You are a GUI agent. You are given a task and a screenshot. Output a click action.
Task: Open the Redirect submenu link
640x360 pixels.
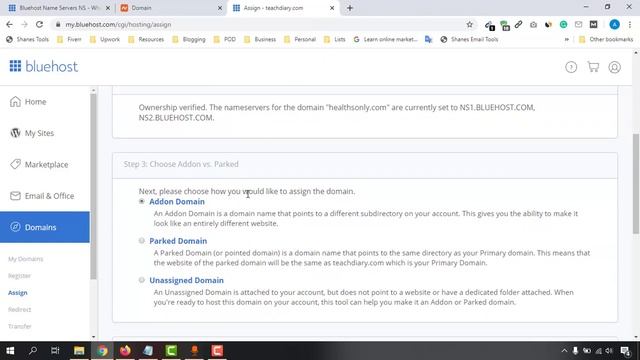click(19, 309)
